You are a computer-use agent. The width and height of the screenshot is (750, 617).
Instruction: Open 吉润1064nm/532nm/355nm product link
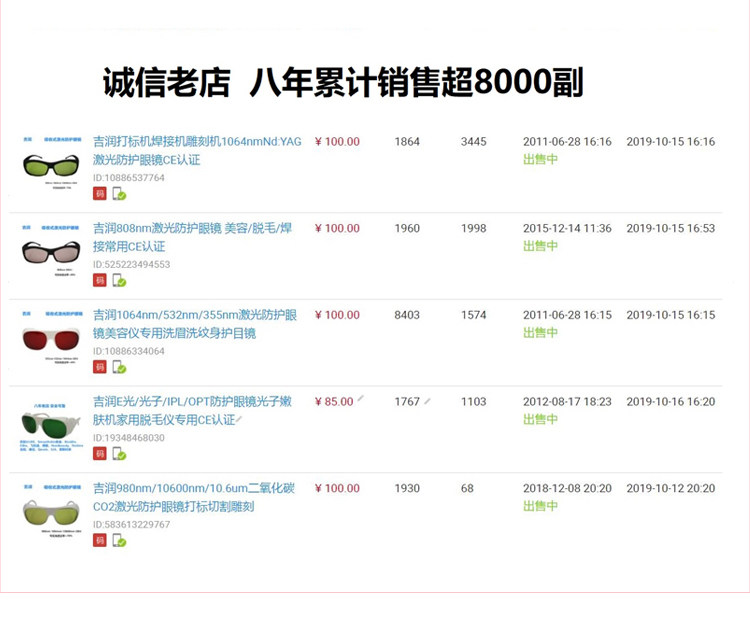pos(195,324)
